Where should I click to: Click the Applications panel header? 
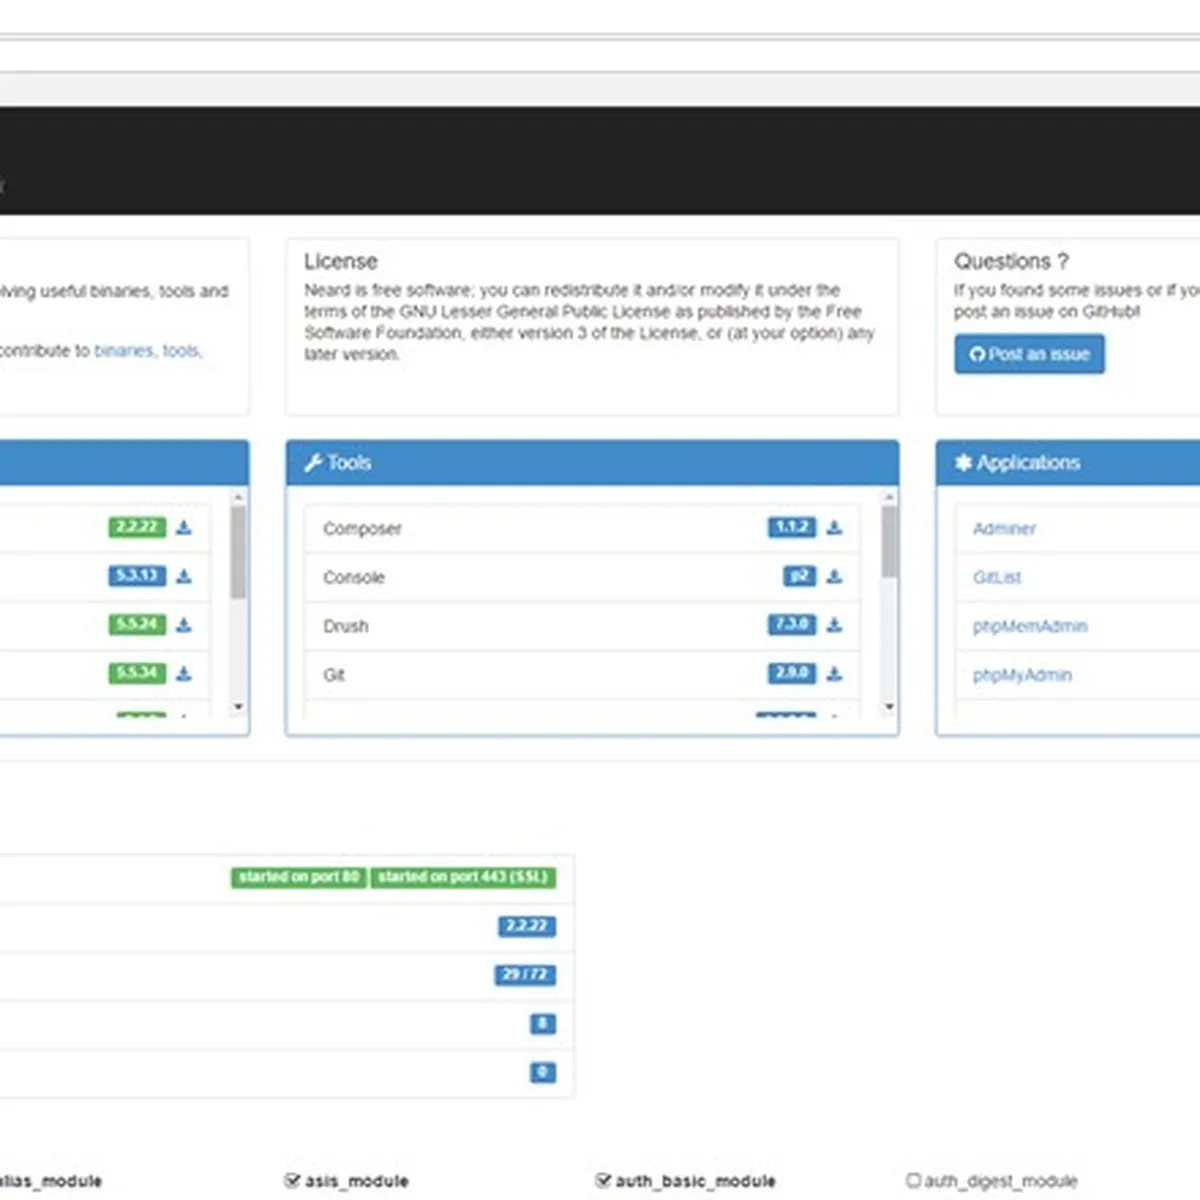point(1068,463)
